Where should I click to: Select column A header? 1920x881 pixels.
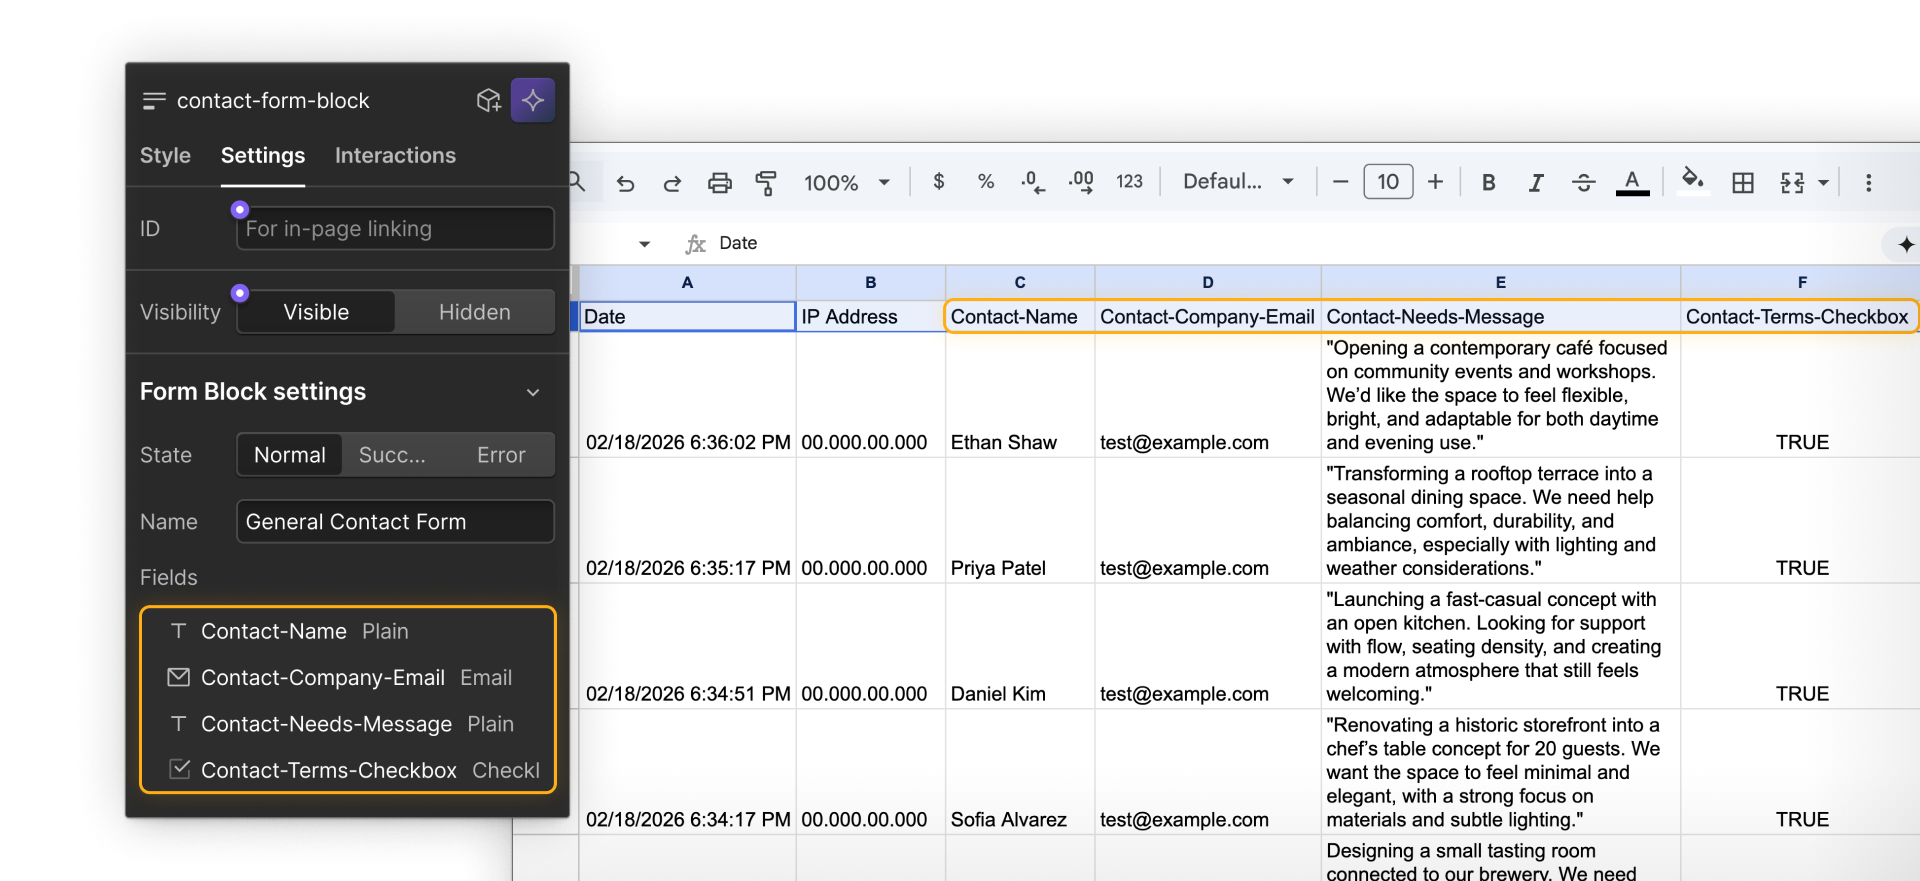tap(687, 283)
